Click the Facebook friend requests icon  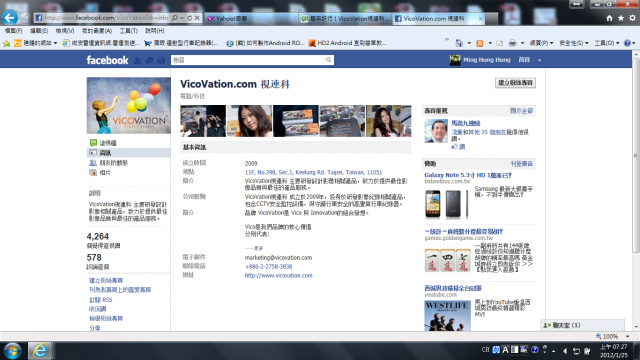coord(138,60)
